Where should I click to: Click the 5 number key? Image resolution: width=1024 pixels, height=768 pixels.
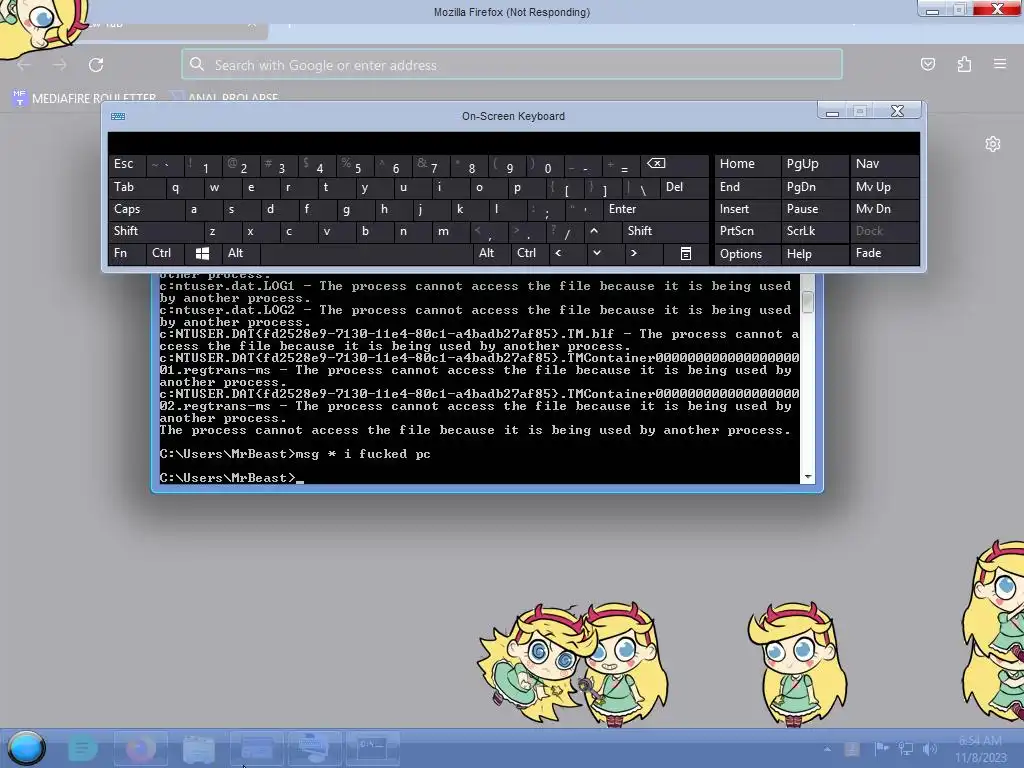pos(357,167)
